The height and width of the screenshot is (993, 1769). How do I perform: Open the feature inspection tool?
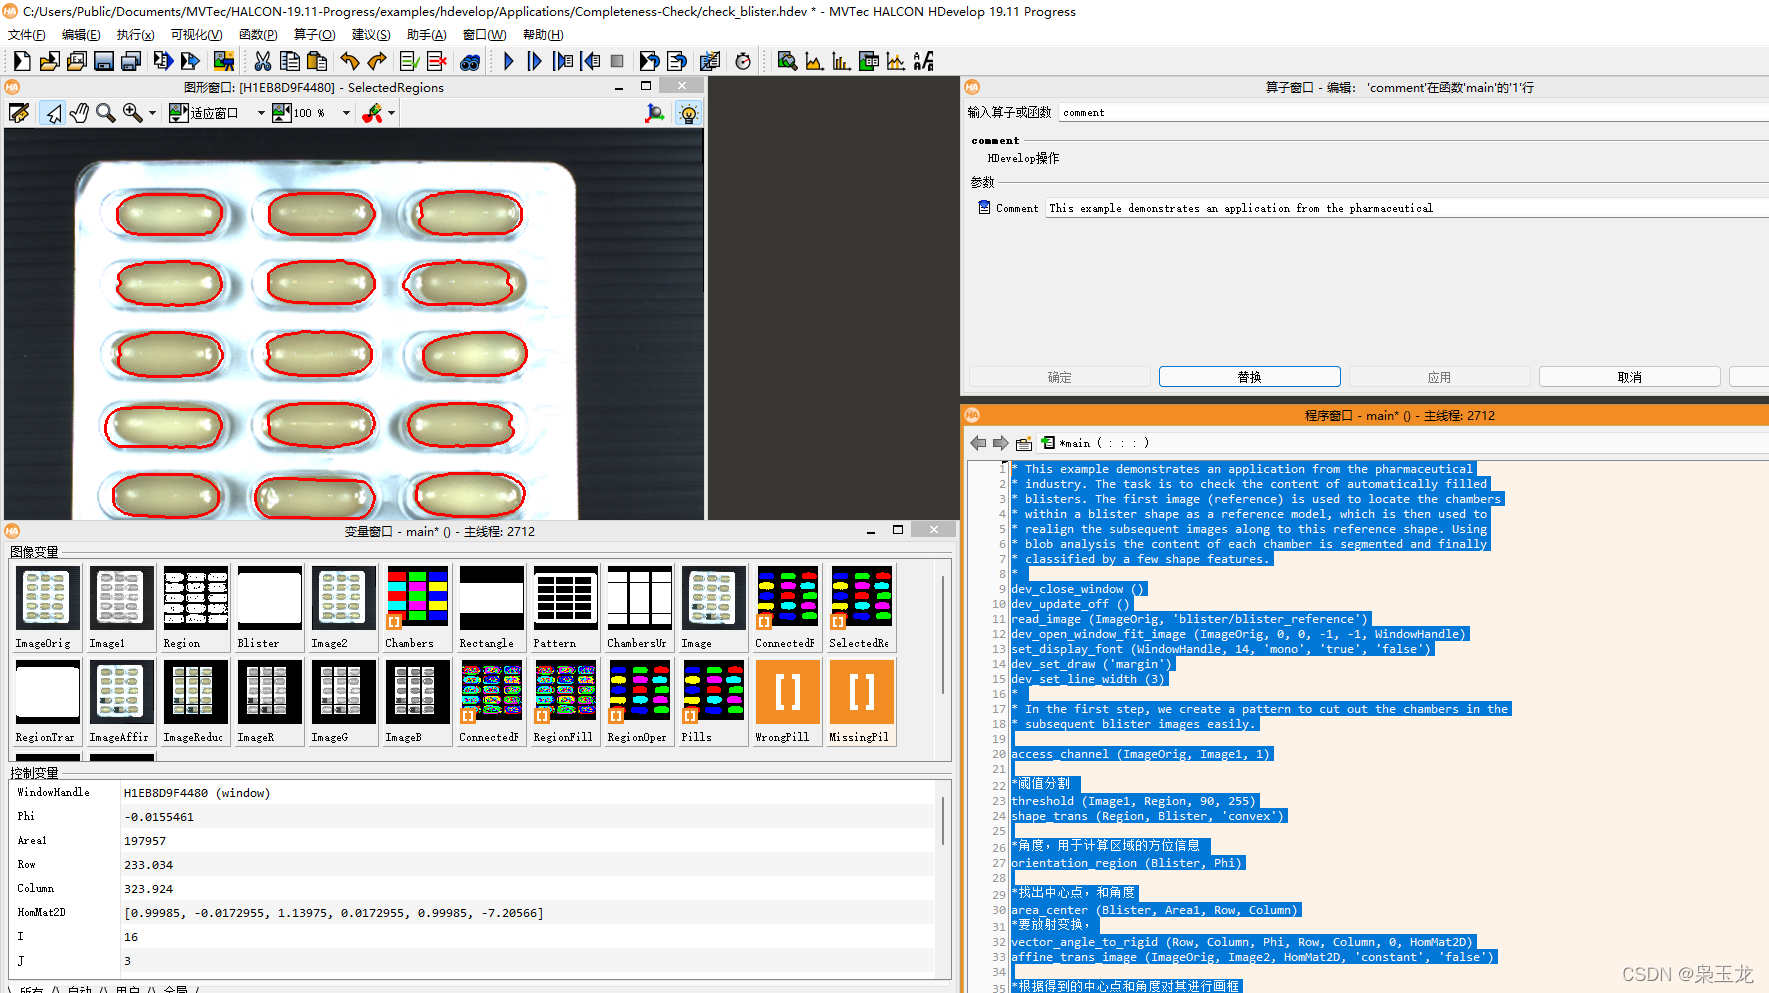(869, 61)
